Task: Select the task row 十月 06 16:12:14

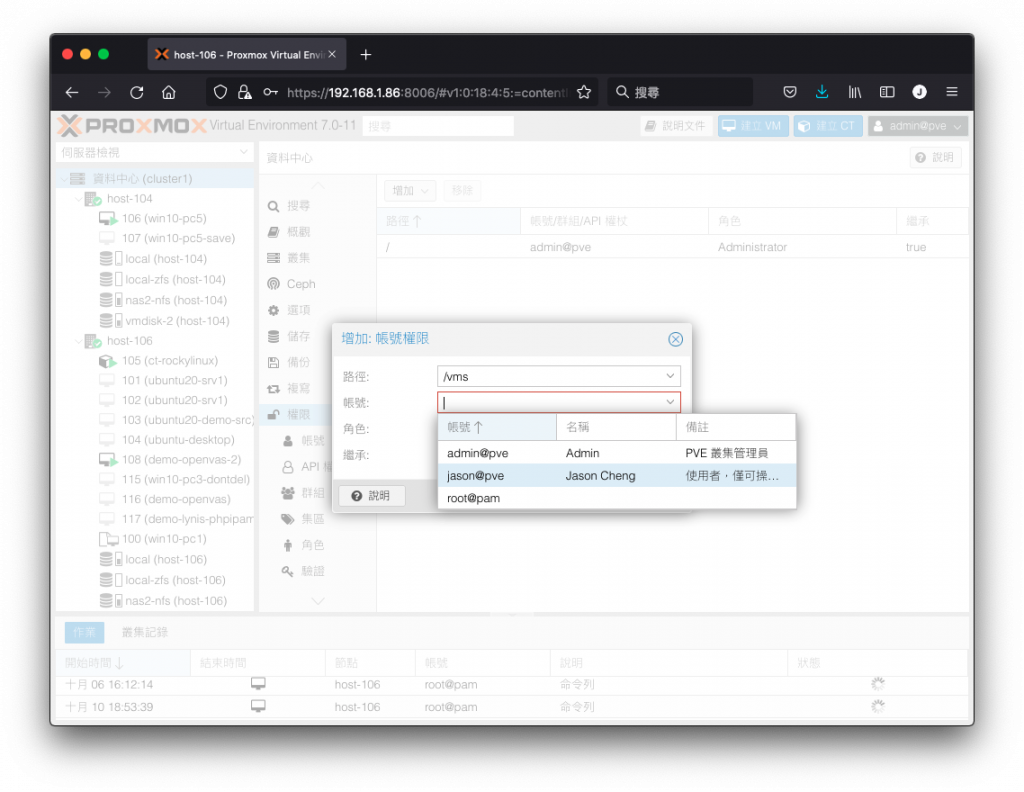Action: click(x=511, y=684)
